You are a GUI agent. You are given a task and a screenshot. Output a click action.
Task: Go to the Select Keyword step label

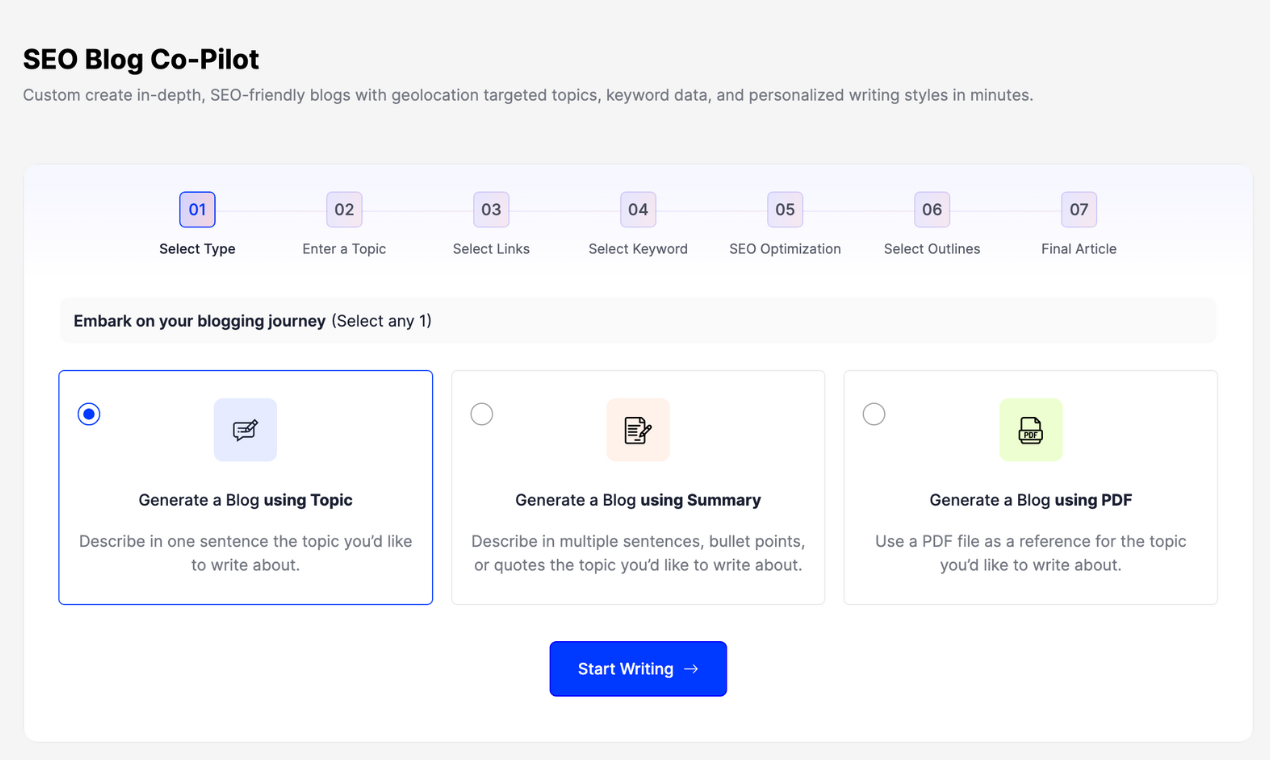click(x=638, y=249)
